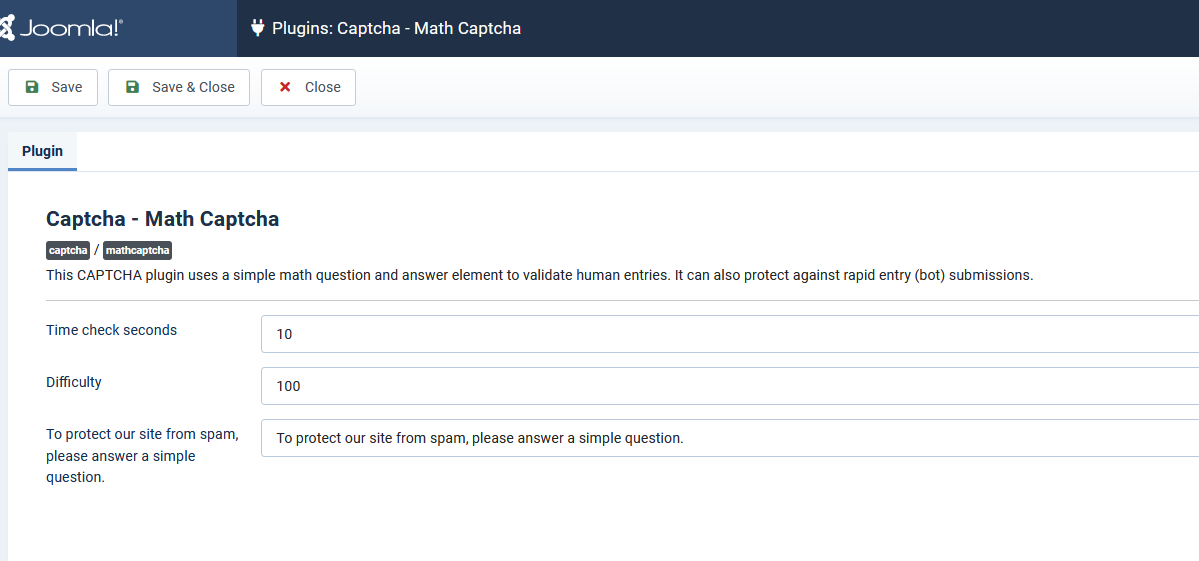This screenshot has width=1199, height=561.
Task: Click the 'Plugins: Captcha - Math Captcha' page title
Action: click(x=396, y=28)
